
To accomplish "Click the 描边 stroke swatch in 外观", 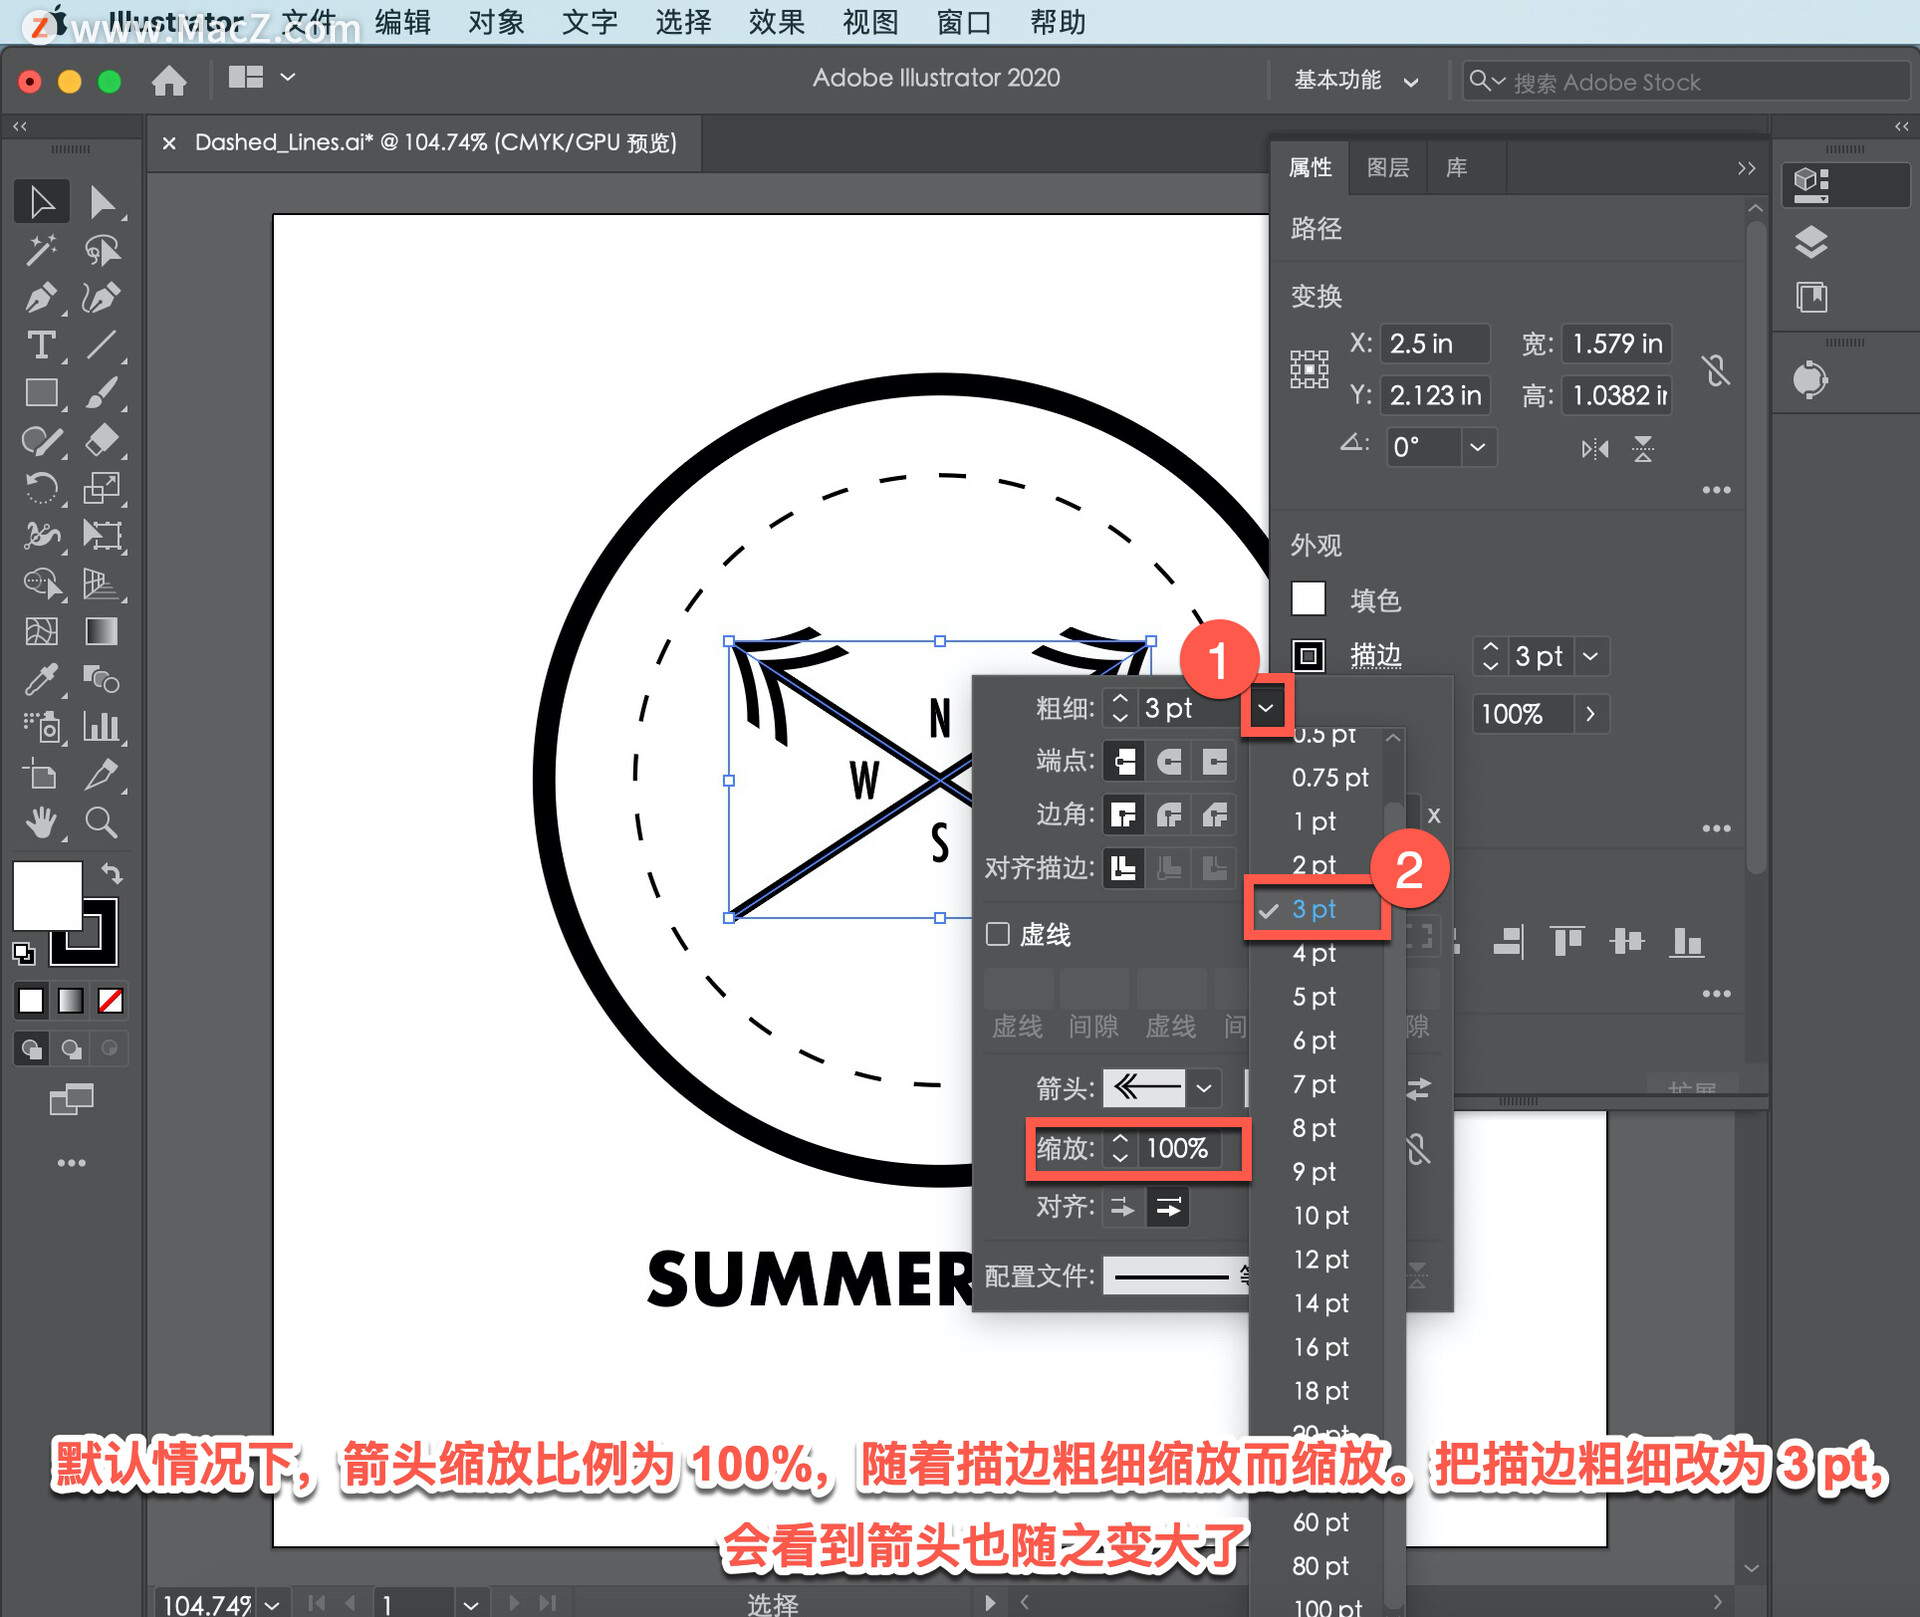I will 1308,656.
